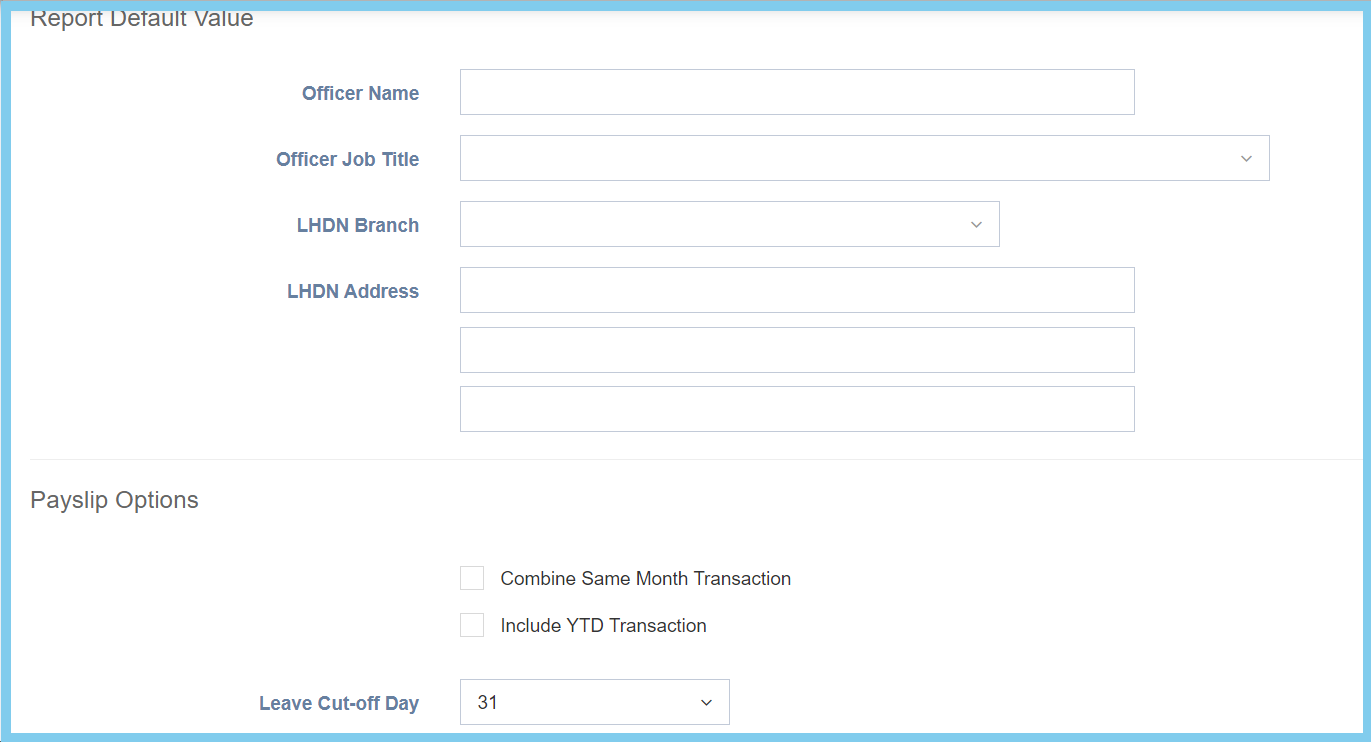Enable the Include YTD Transaction checkbox
Viewport: 1371px width, 742px height.
coord(472,625)
